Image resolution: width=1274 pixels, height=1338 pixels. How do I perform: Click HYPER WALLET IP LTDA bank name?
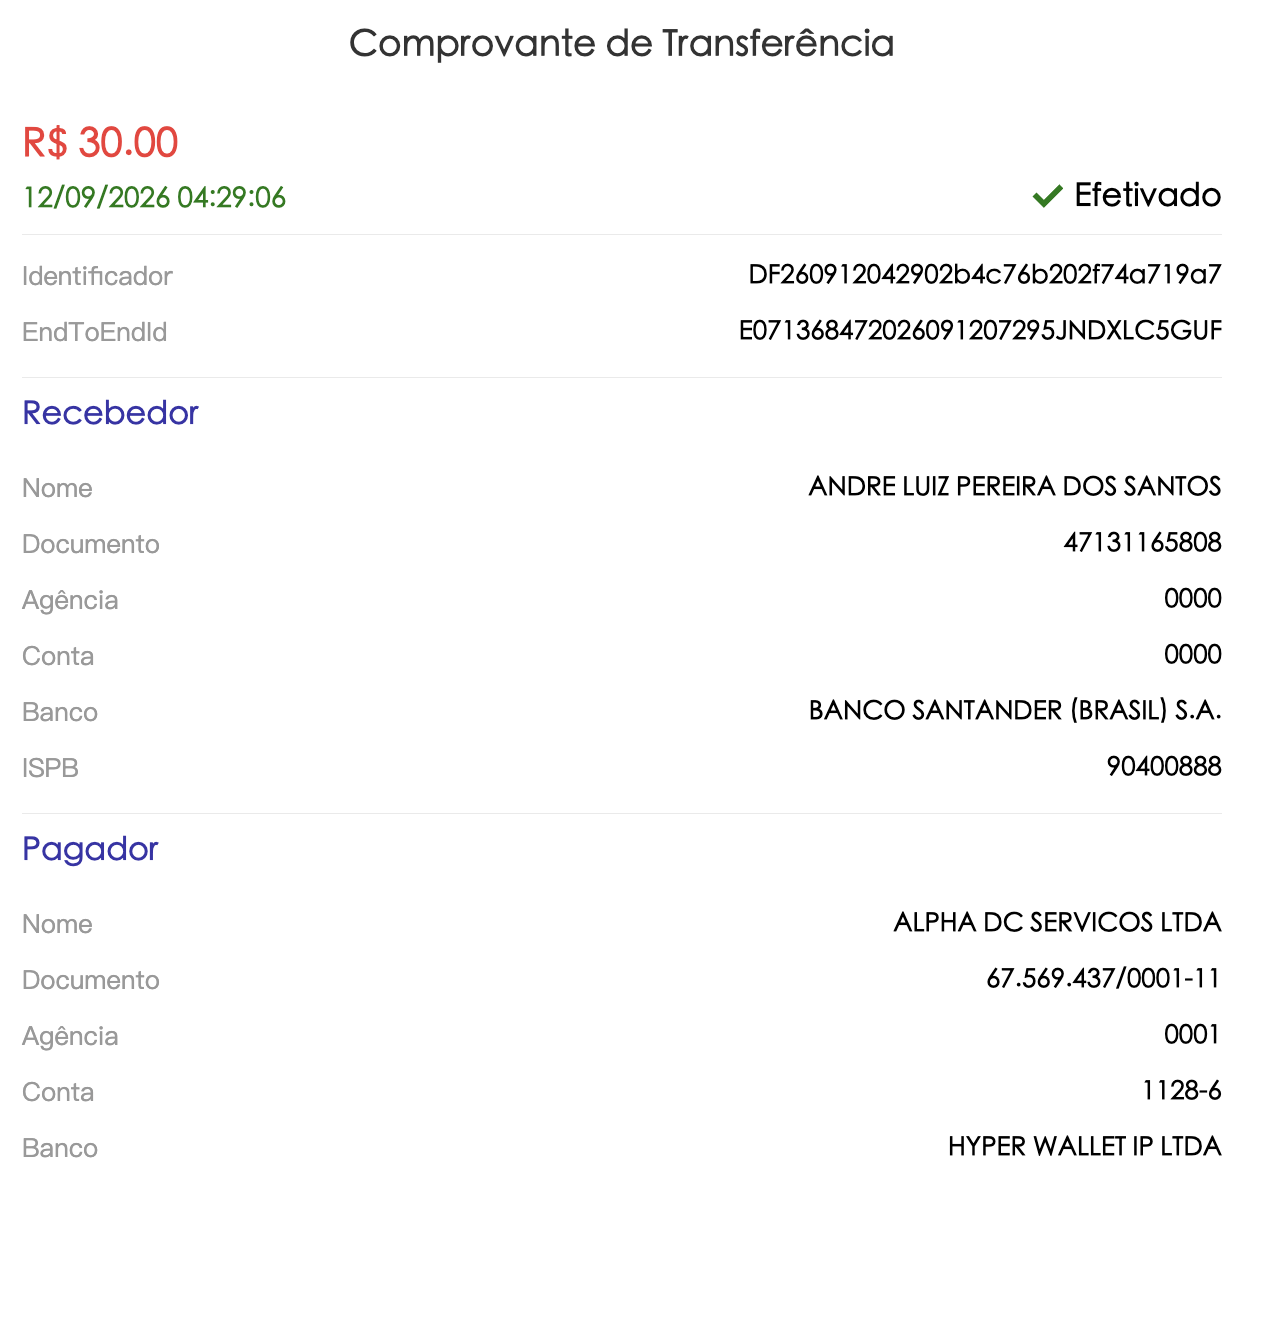1085,1147
